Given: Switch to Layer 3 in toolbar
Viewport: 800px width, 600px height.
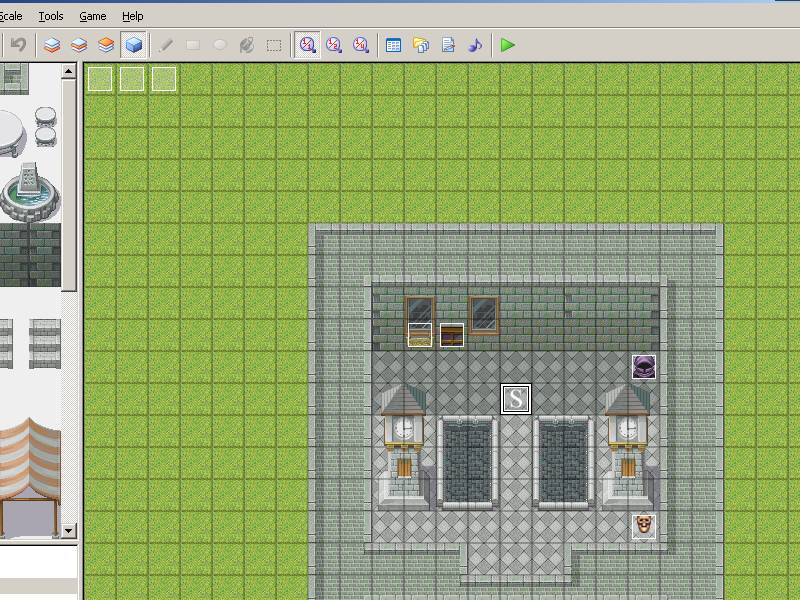Looking at the screenshot, I should (106, 45).
